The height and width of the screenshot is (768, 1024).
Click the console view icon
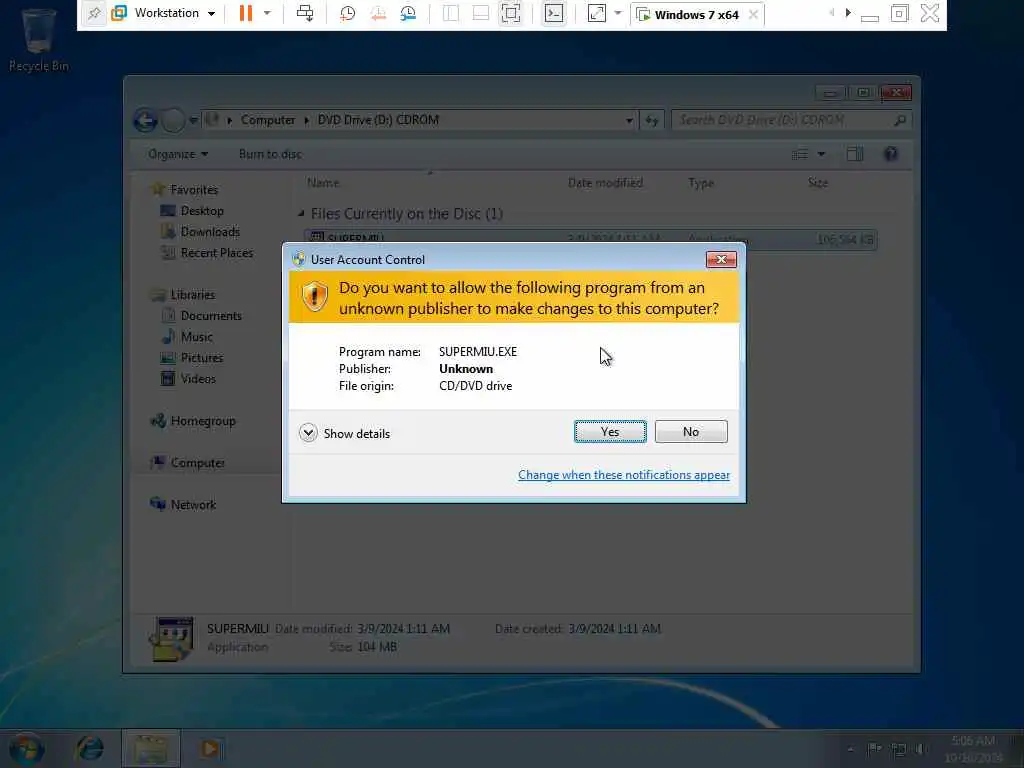554,14
